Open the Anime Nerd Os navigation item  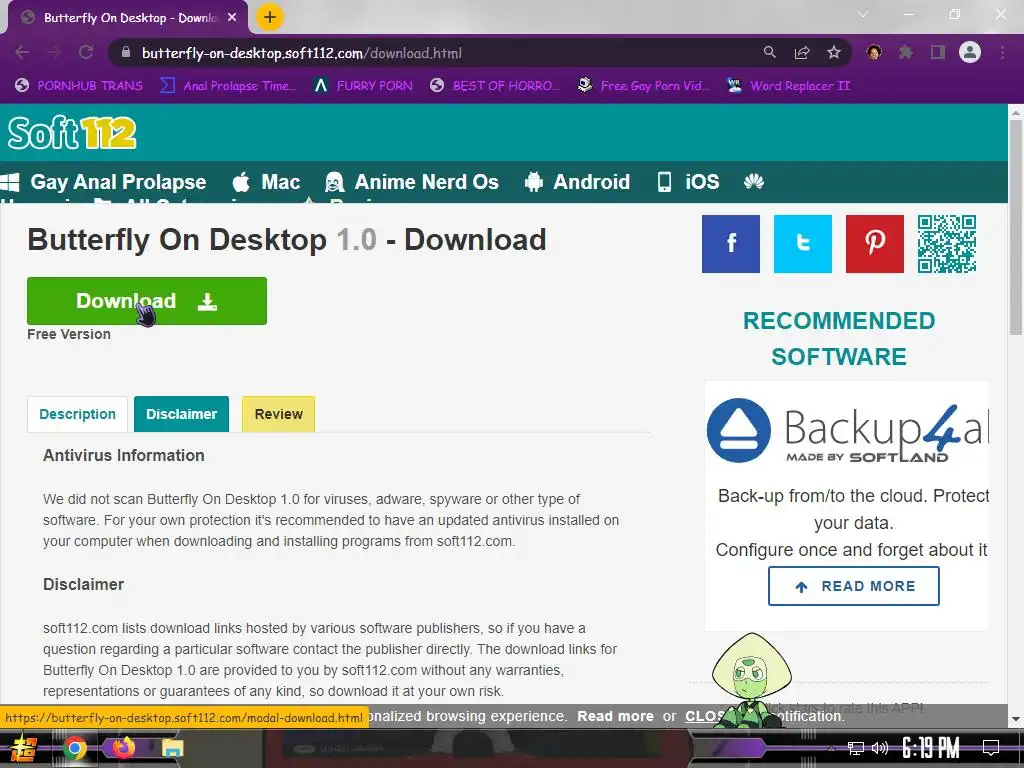(x=412, y=182)
